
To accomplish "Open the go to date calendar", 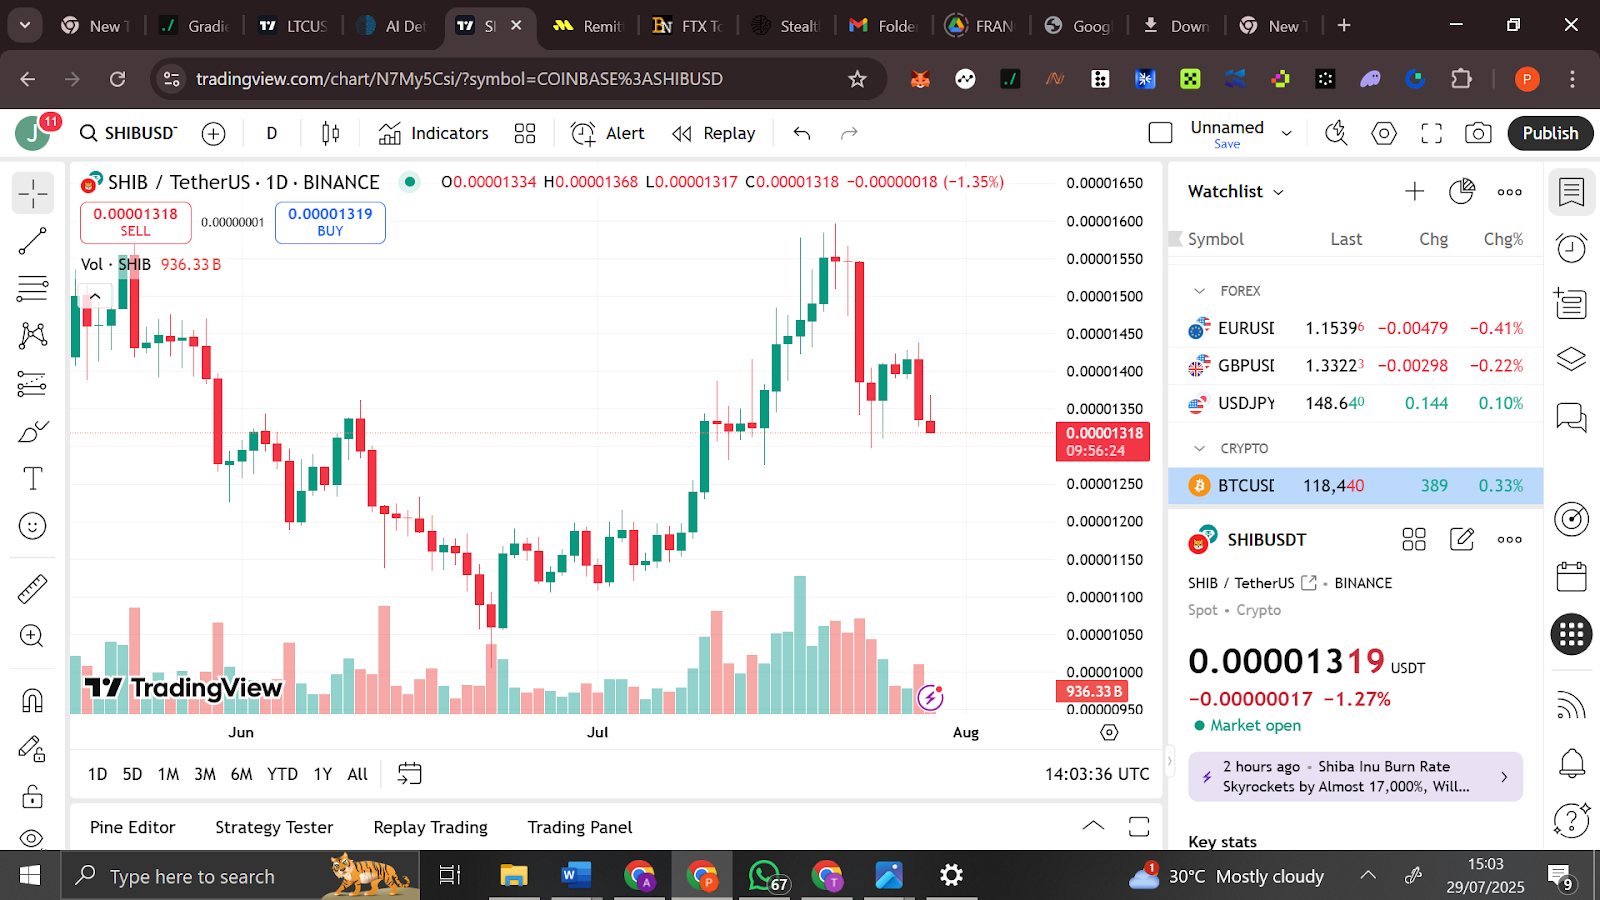I will click(410, 774).
